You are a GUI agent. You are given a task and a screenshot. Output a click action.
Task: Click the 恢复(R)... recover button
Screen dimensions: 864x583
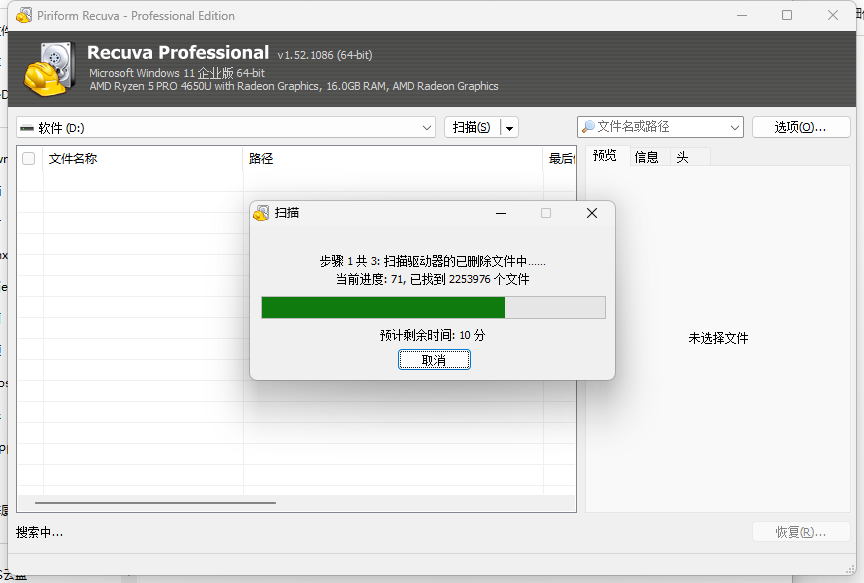pos(801,532)
